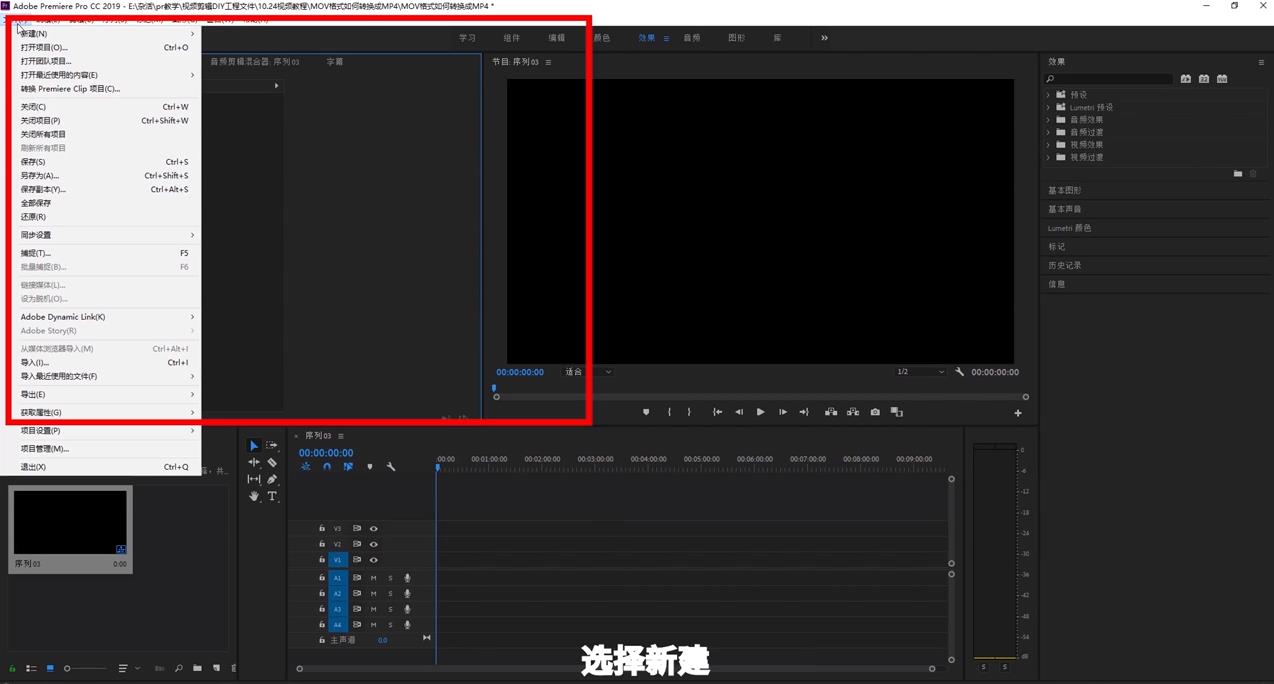Expand 视频过渡 folder
The width and height of the screenshot is (1274, 684).
[x=1048, y=157]
